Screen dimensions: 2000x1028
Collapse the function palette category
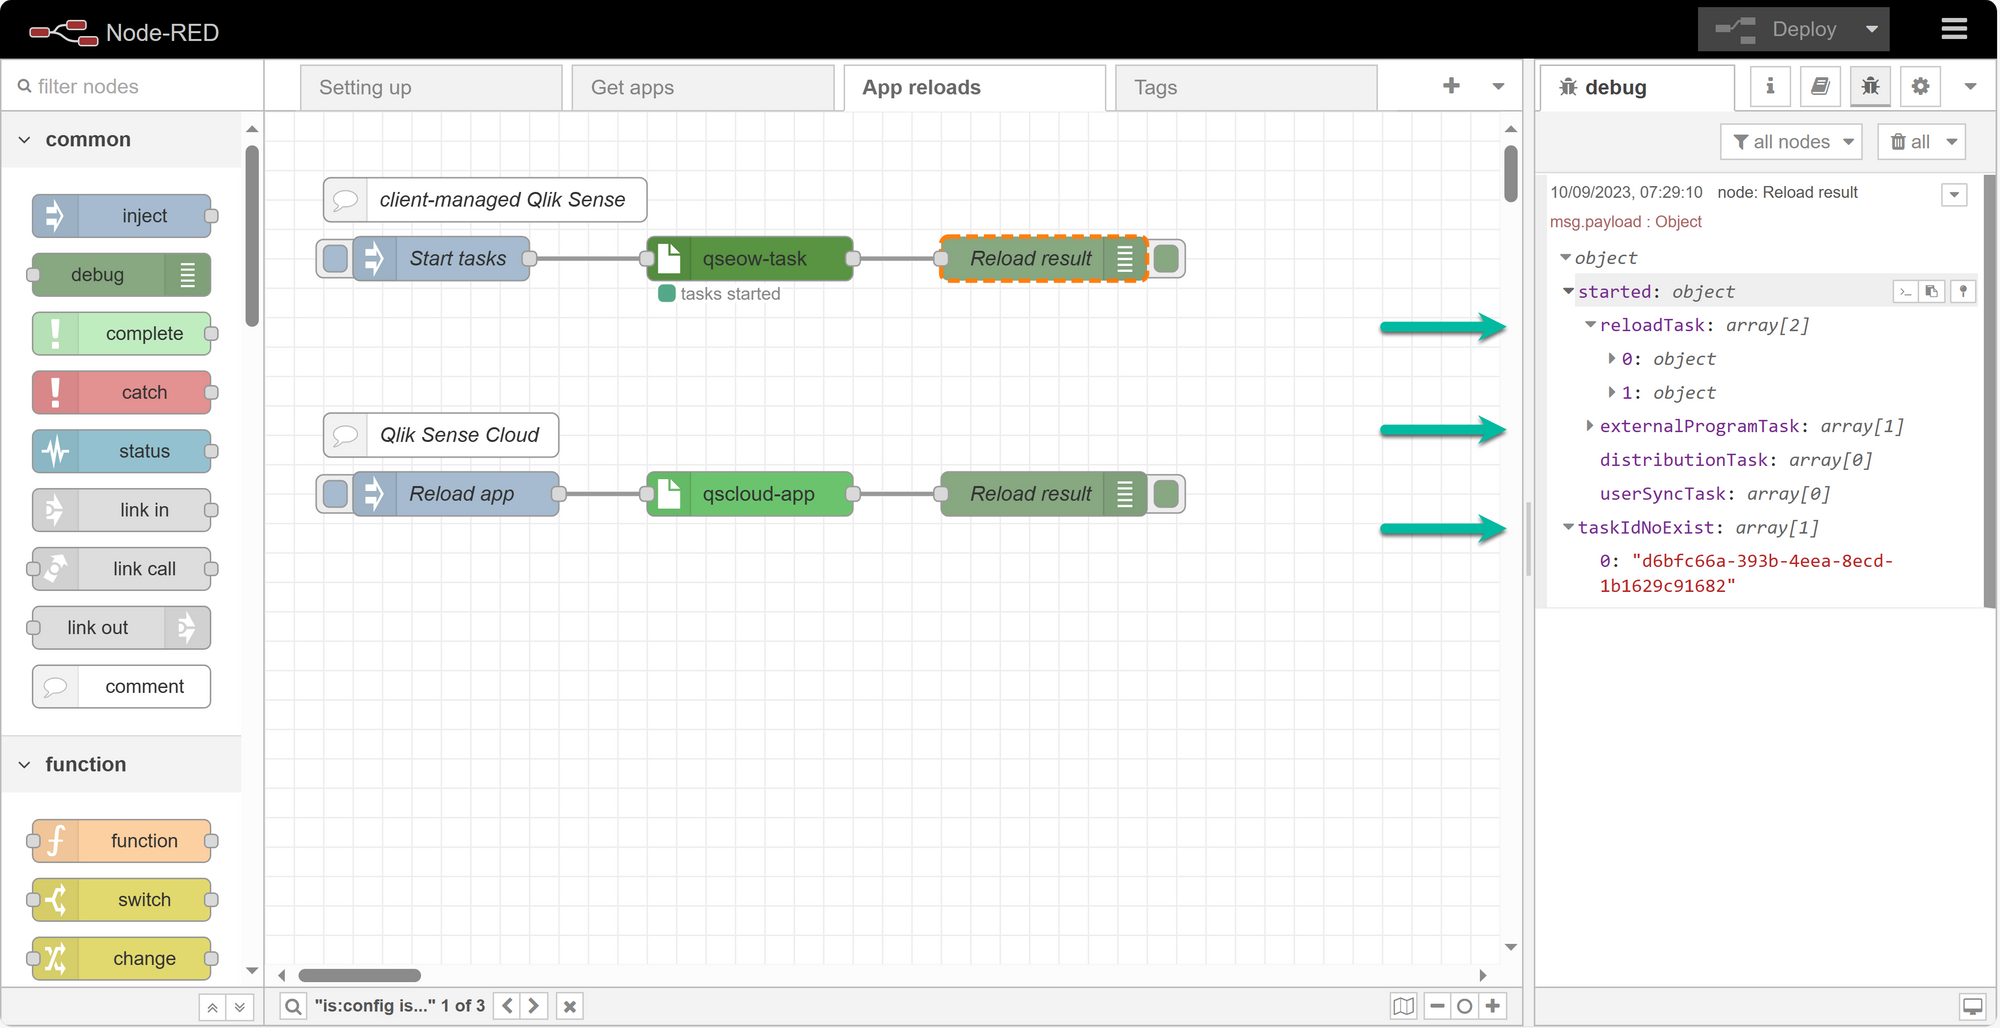point(122,764)
